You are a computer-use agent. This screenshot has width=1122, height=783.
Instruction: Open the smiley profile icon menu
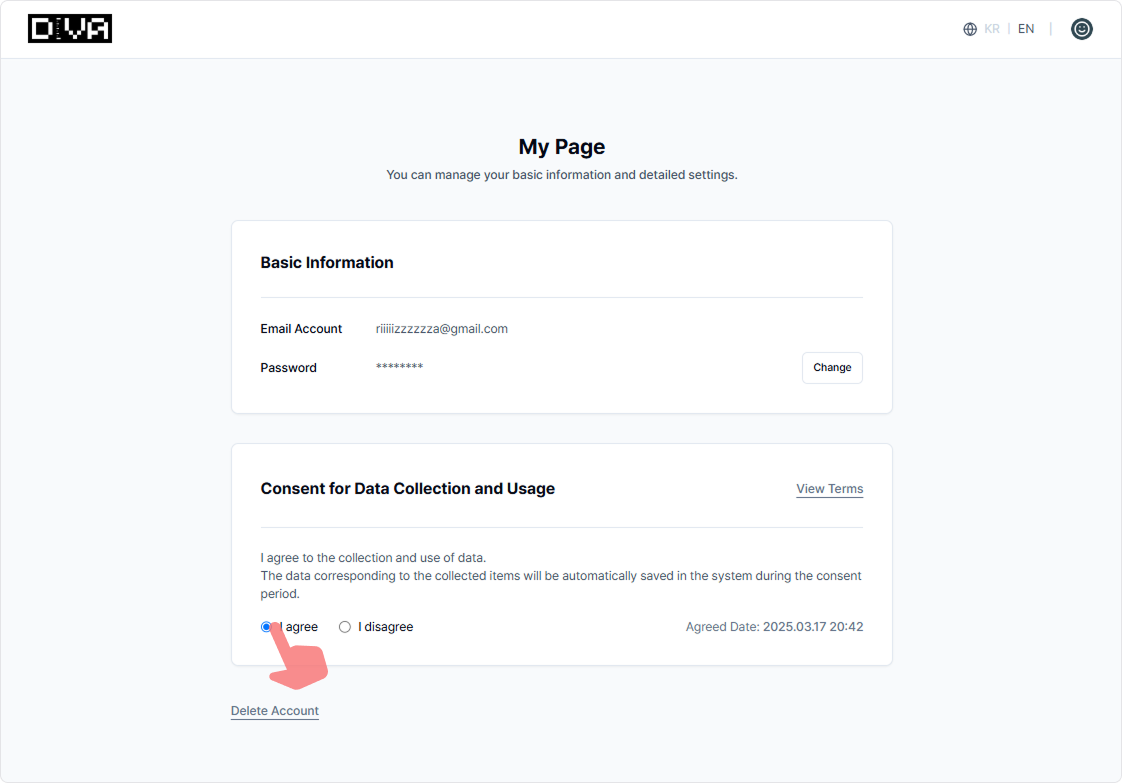[x=1081, y=29]
